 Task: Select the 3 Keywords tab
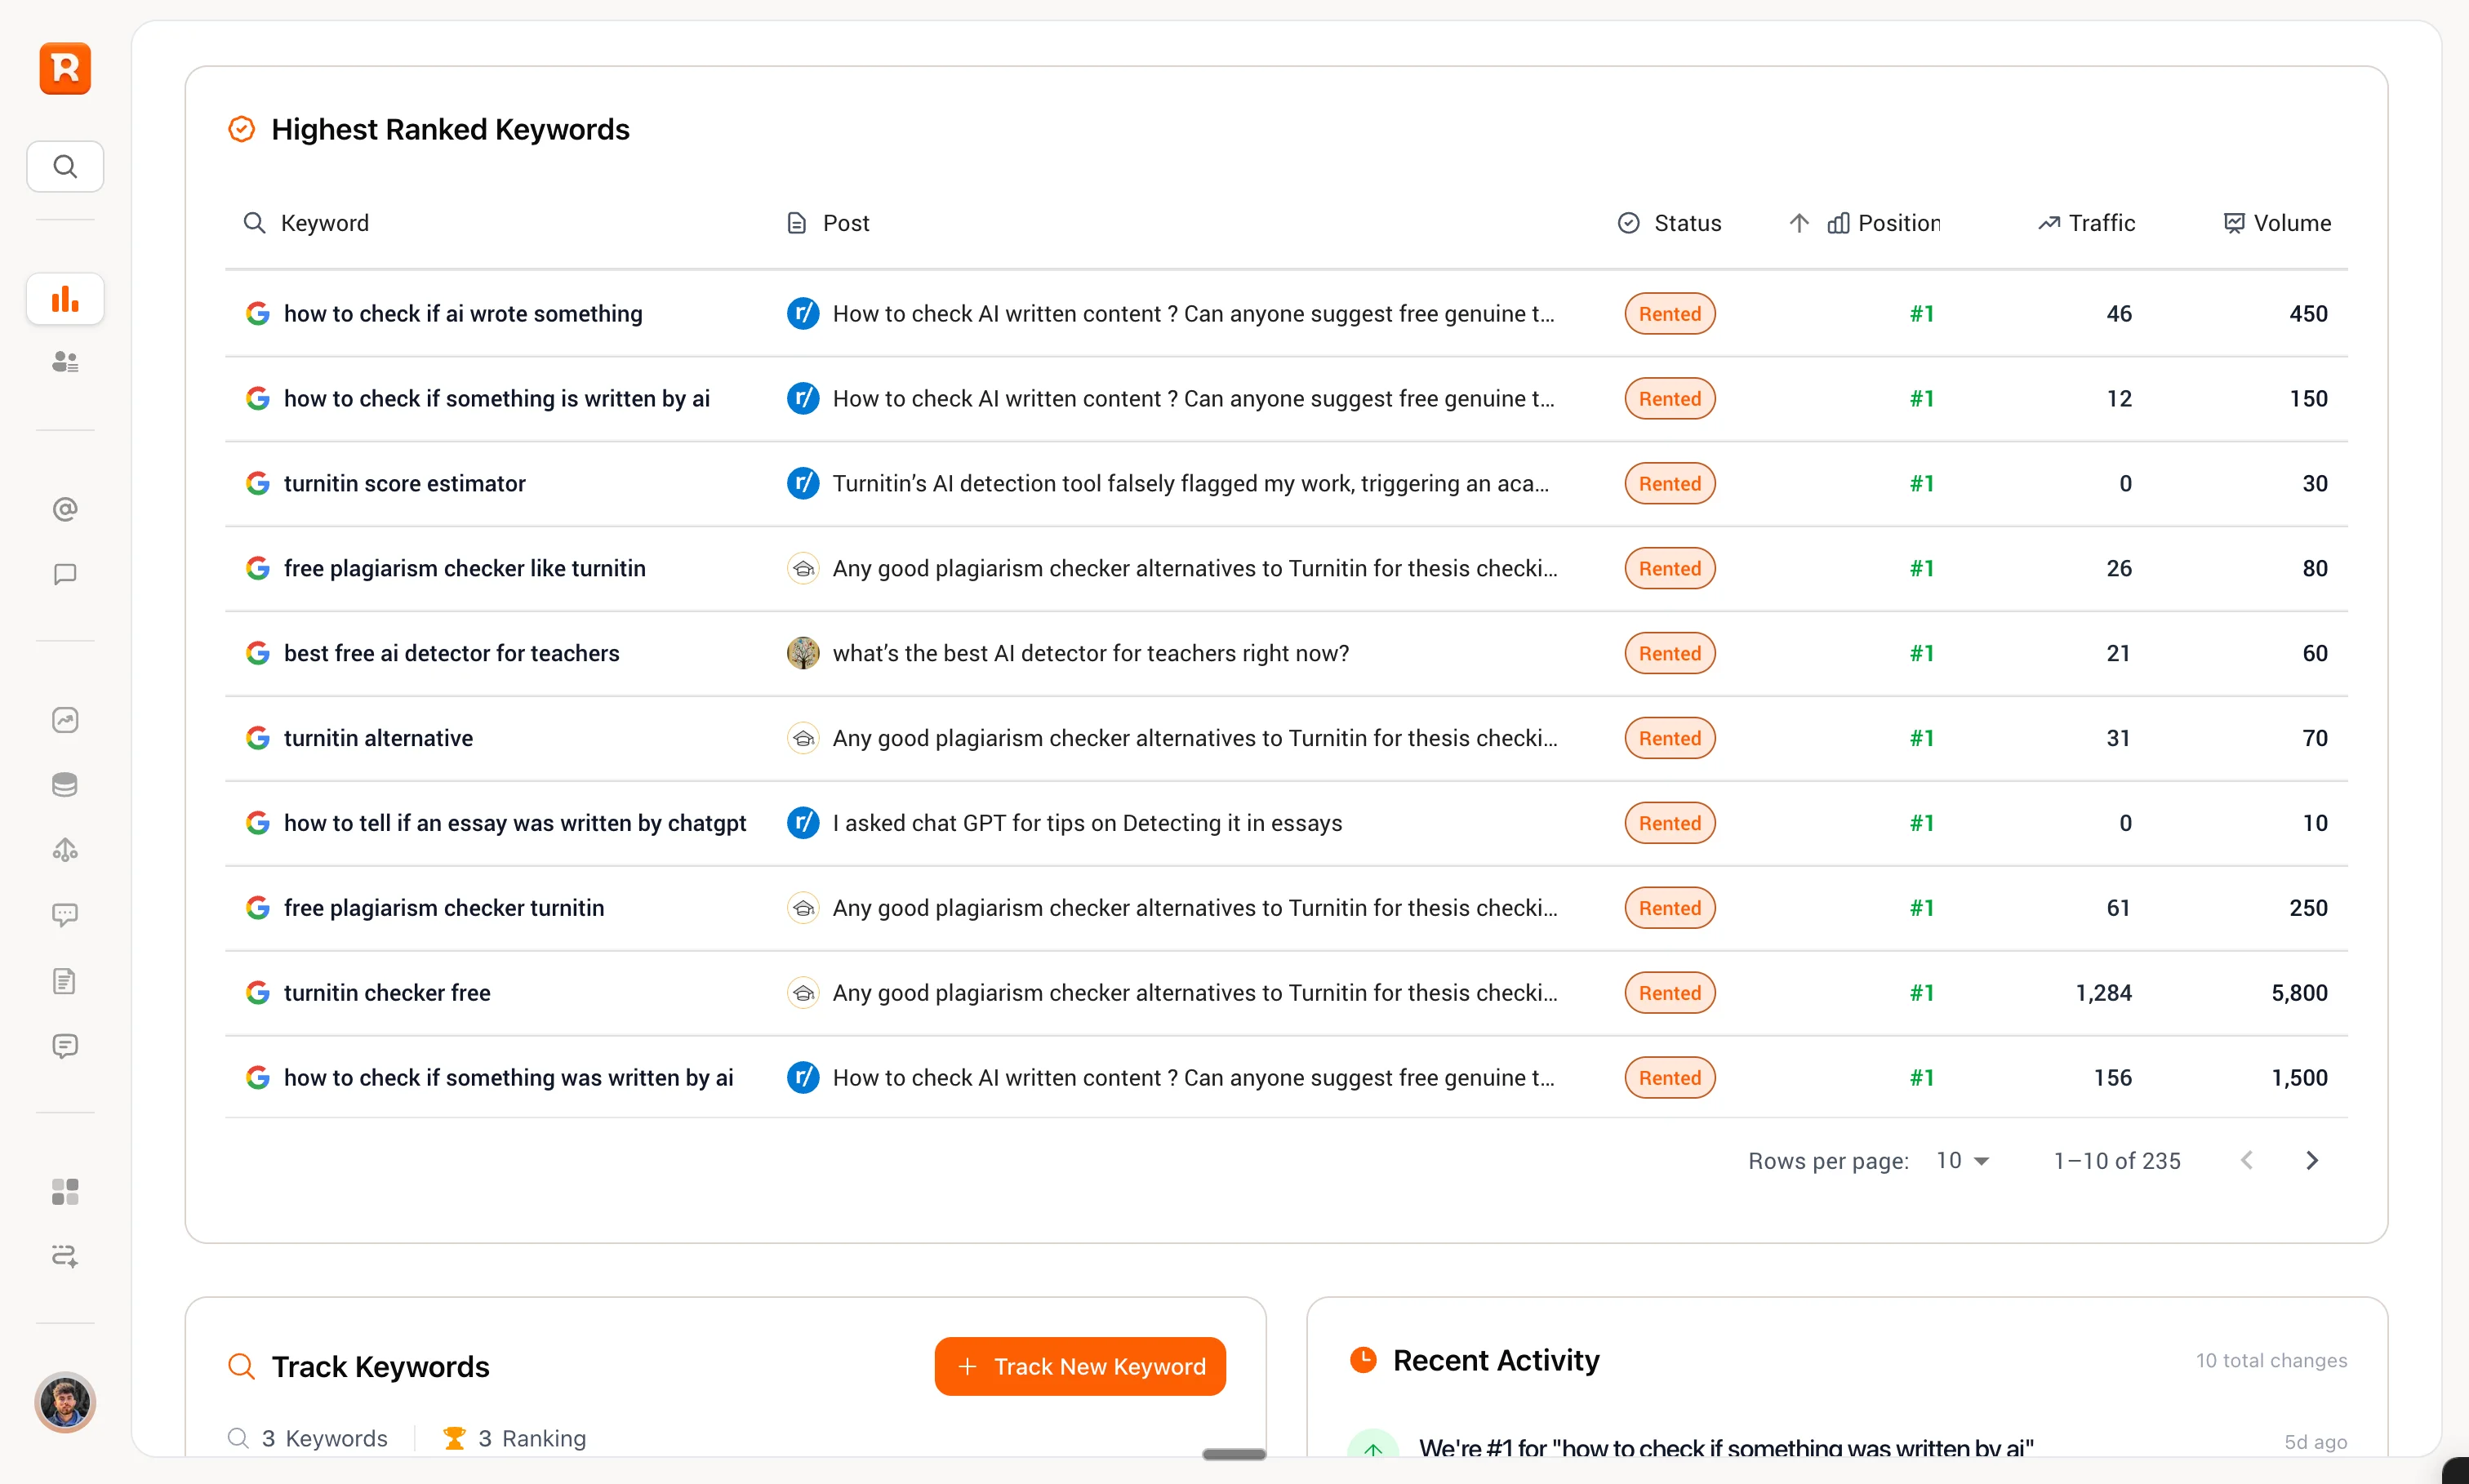coord(308,1439)
